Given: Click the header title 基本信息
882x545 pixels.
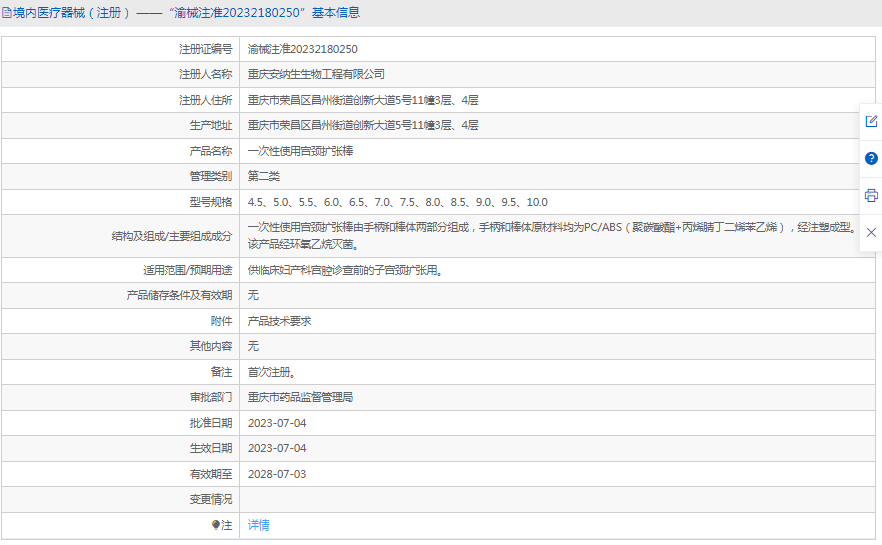Looking at the screenshot, I should pyautogui.click(x=336, y=12).
